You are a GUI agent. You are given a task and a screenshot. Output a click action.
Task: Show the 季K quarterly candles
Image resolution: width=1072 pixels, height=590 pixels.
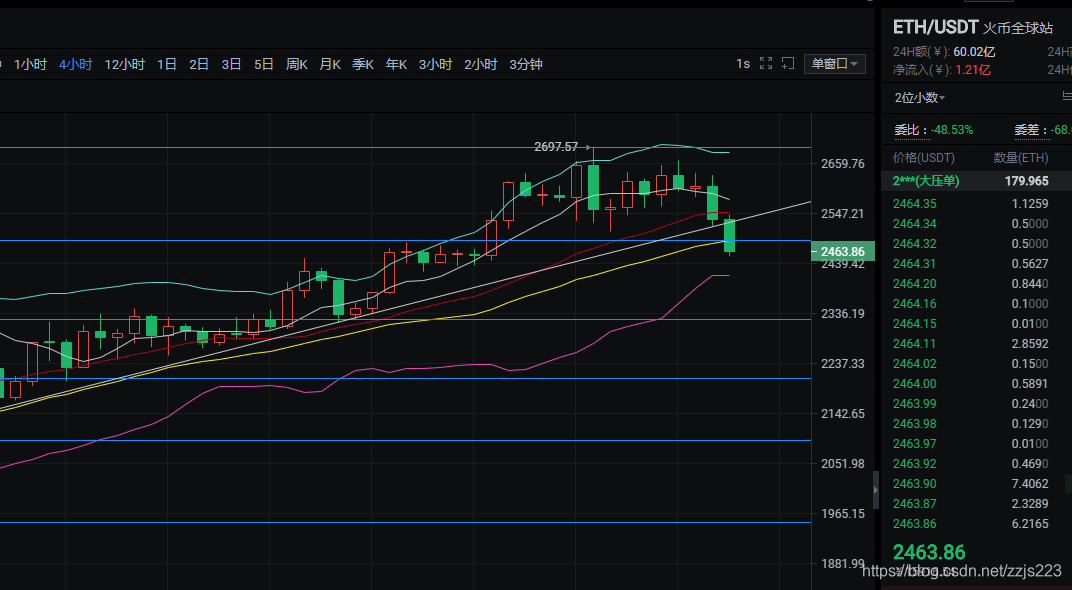pos(363,64)
